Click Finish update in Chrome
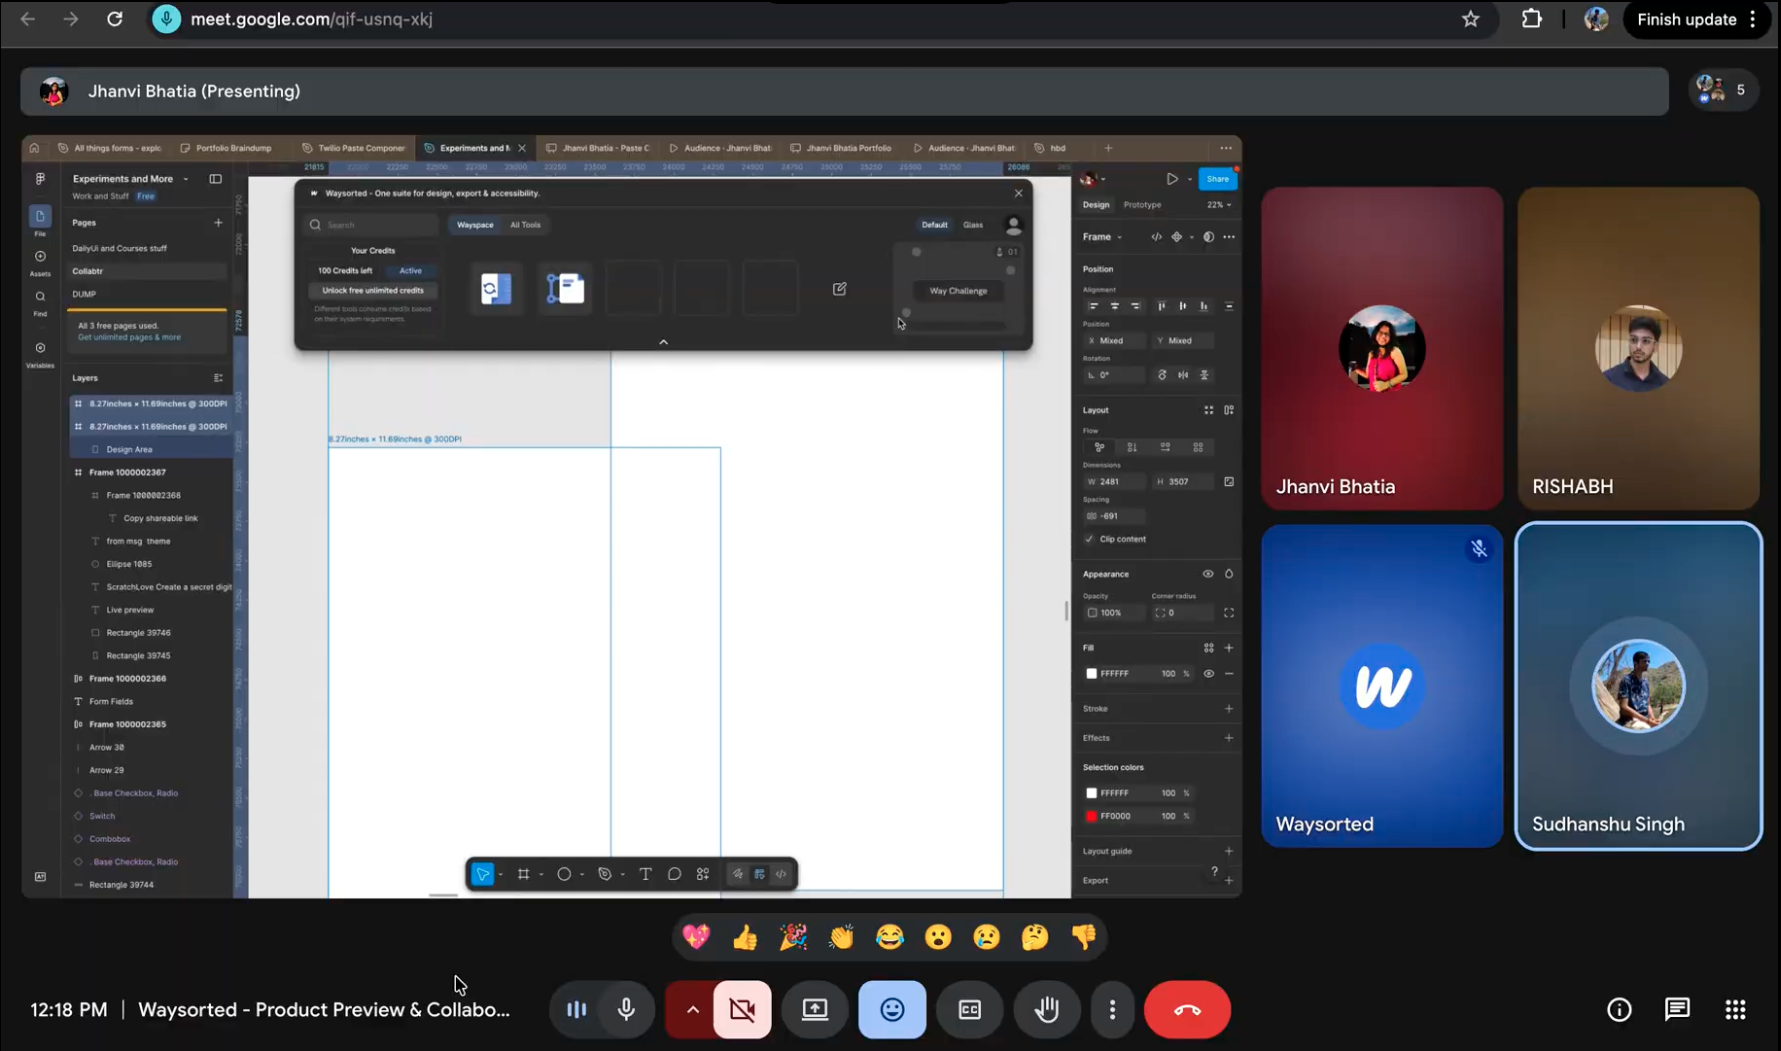Screen dimensions: 1781x1051 (1686, 19)
